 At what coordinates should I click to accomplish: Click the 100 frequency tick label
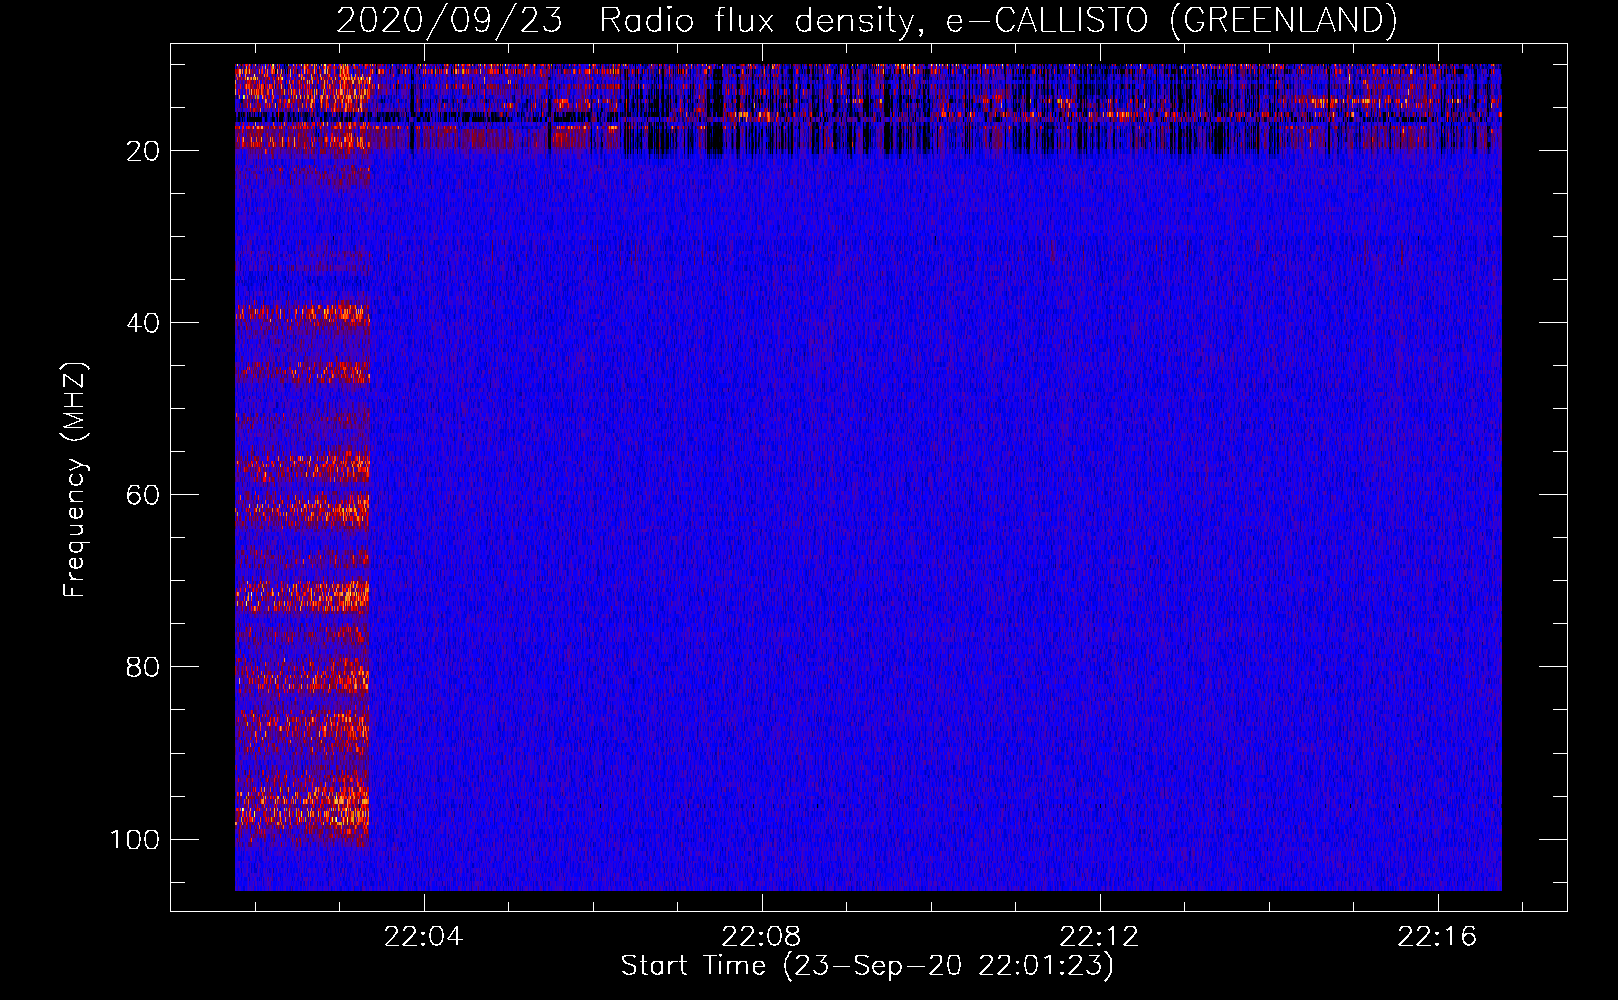[x=135, y=839]
